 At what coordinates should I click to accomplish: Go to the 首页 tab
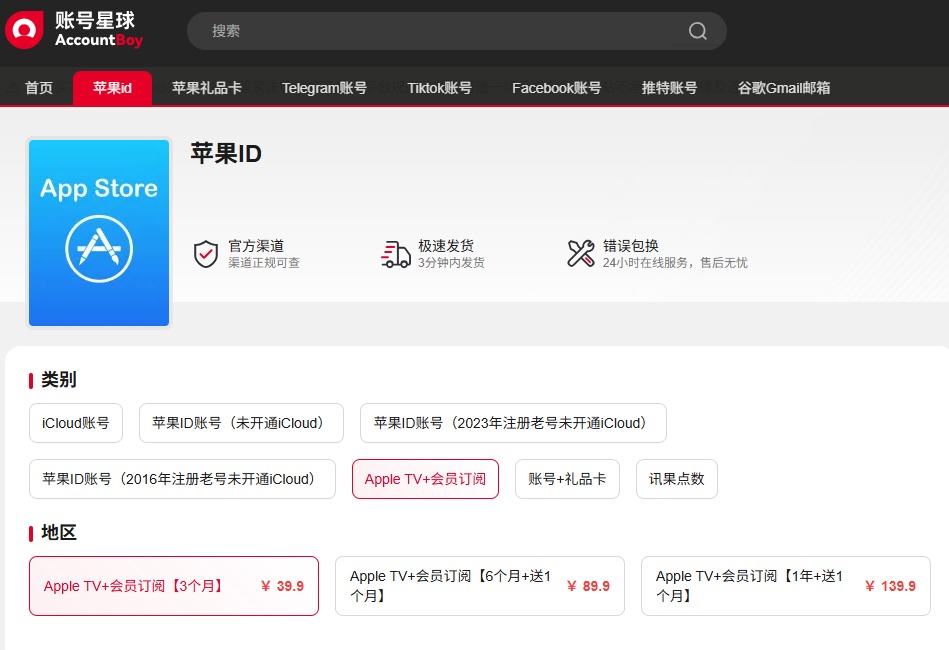pos(39,88)
